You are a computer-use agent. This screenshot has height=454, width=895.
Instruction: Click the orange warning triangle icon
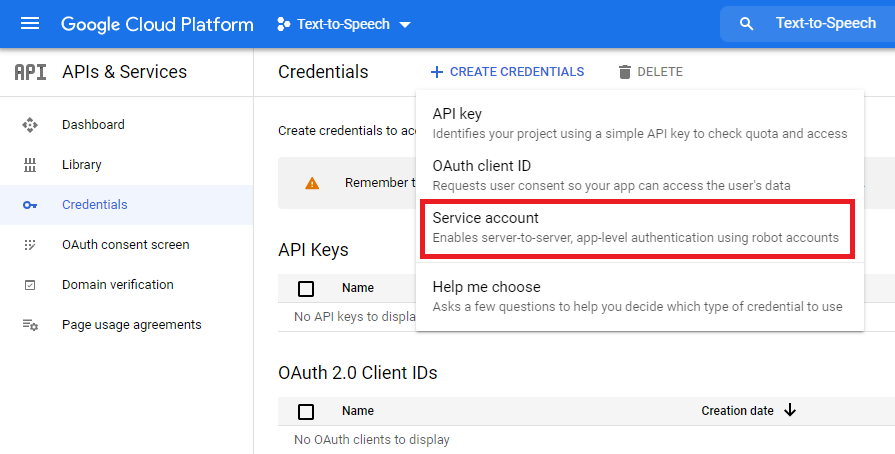312,183
